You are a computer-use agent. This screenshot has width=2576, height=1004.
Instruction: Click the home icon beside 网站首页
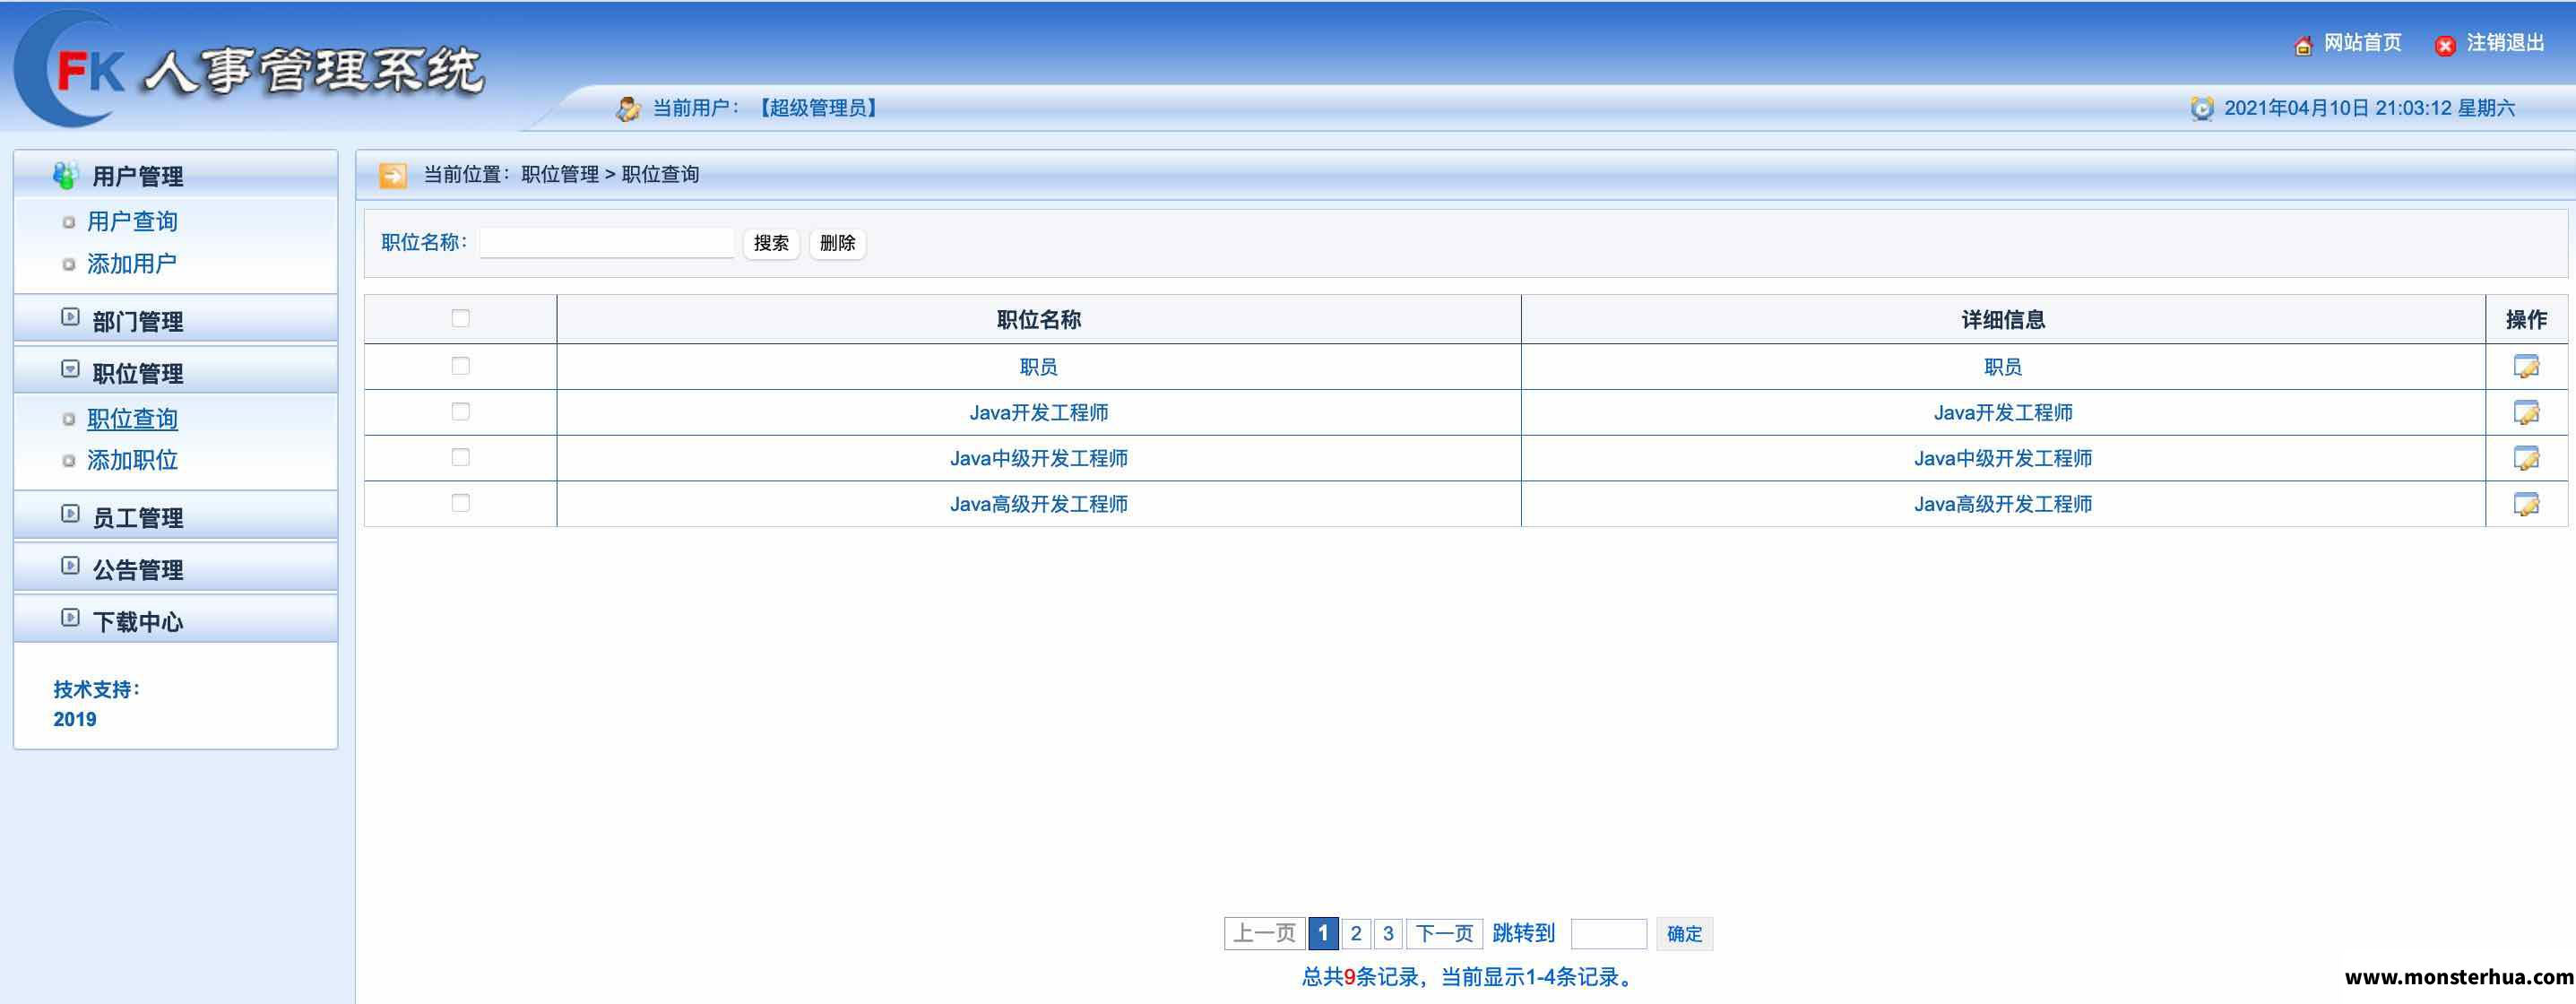[x=2303, y=45]
